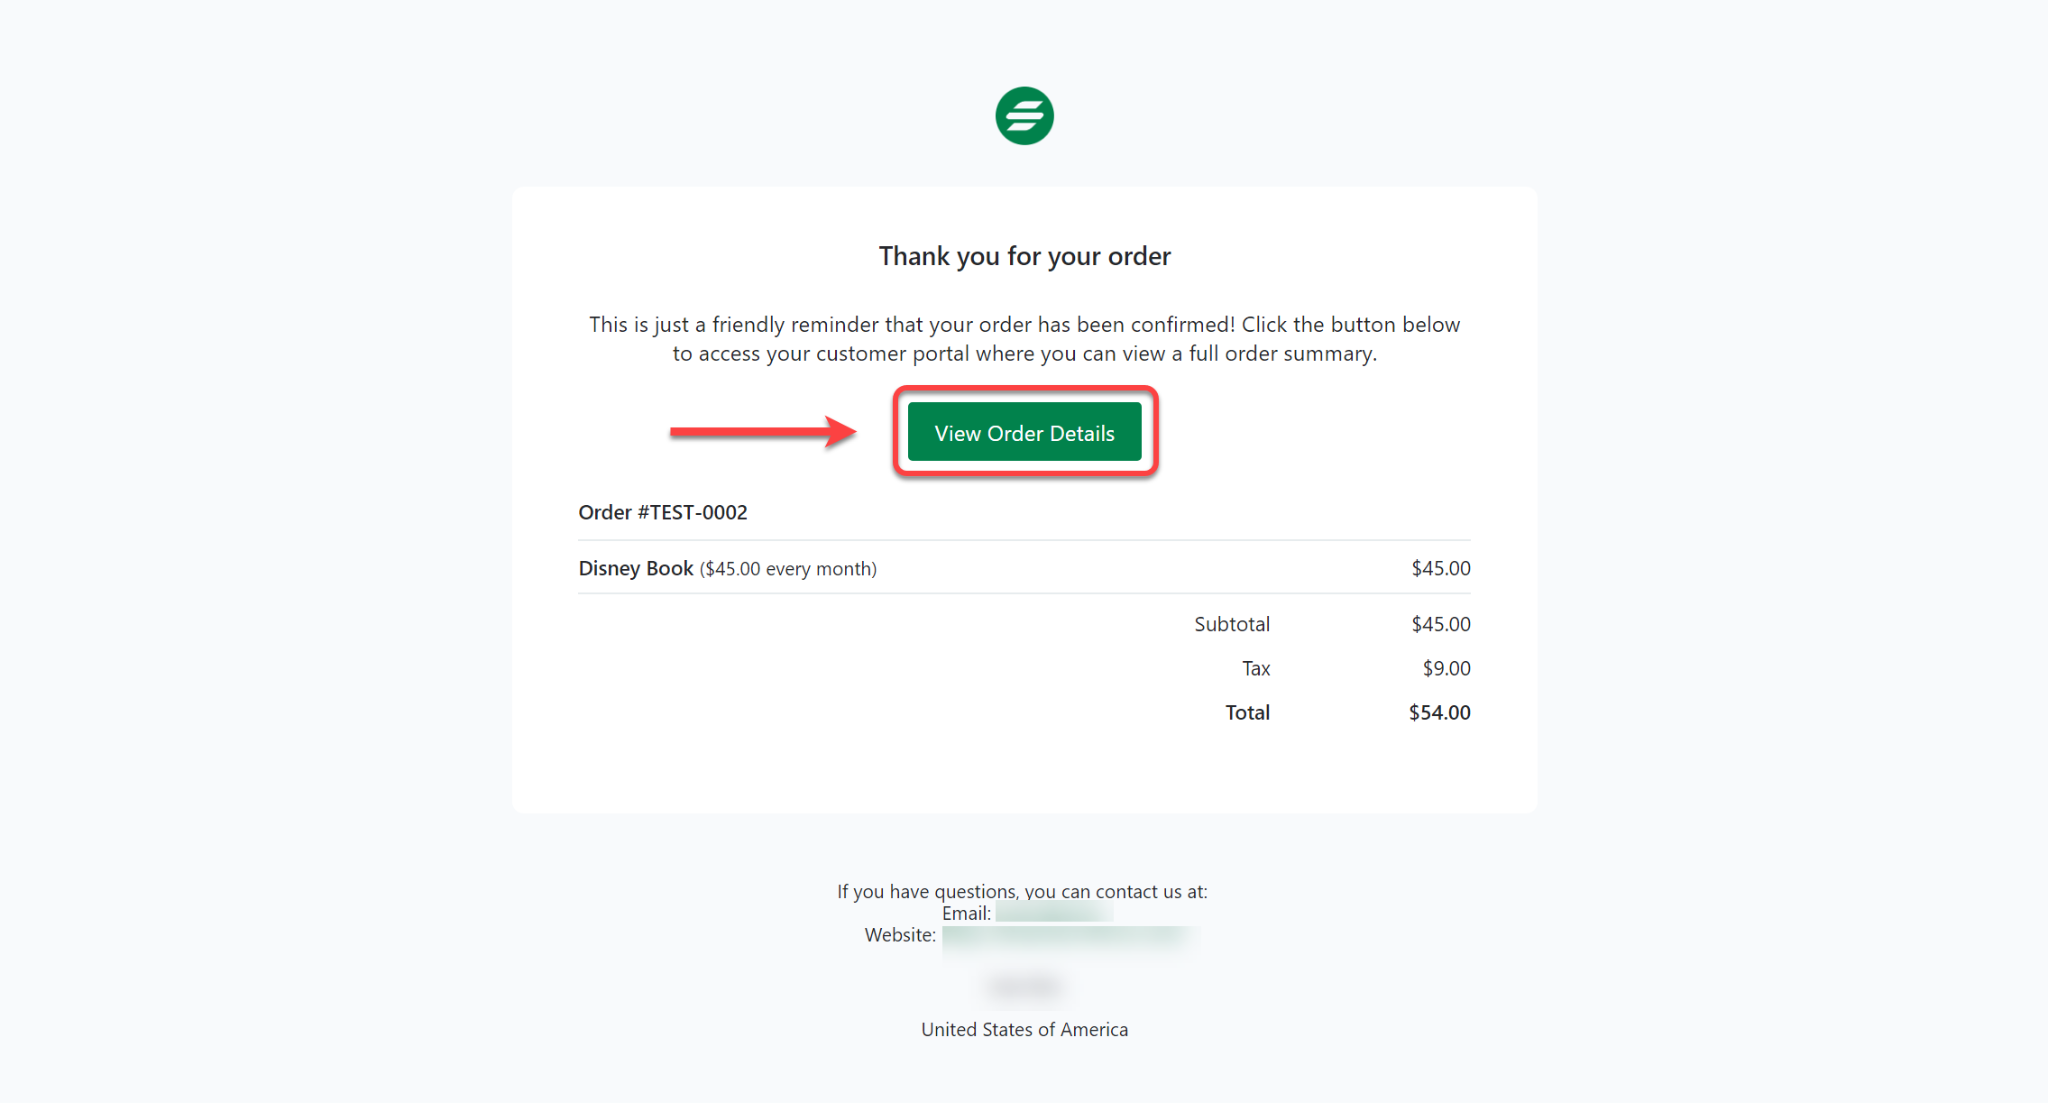
Task: Select the $45.00 subtotal amount
Action: click(1442, 623)
